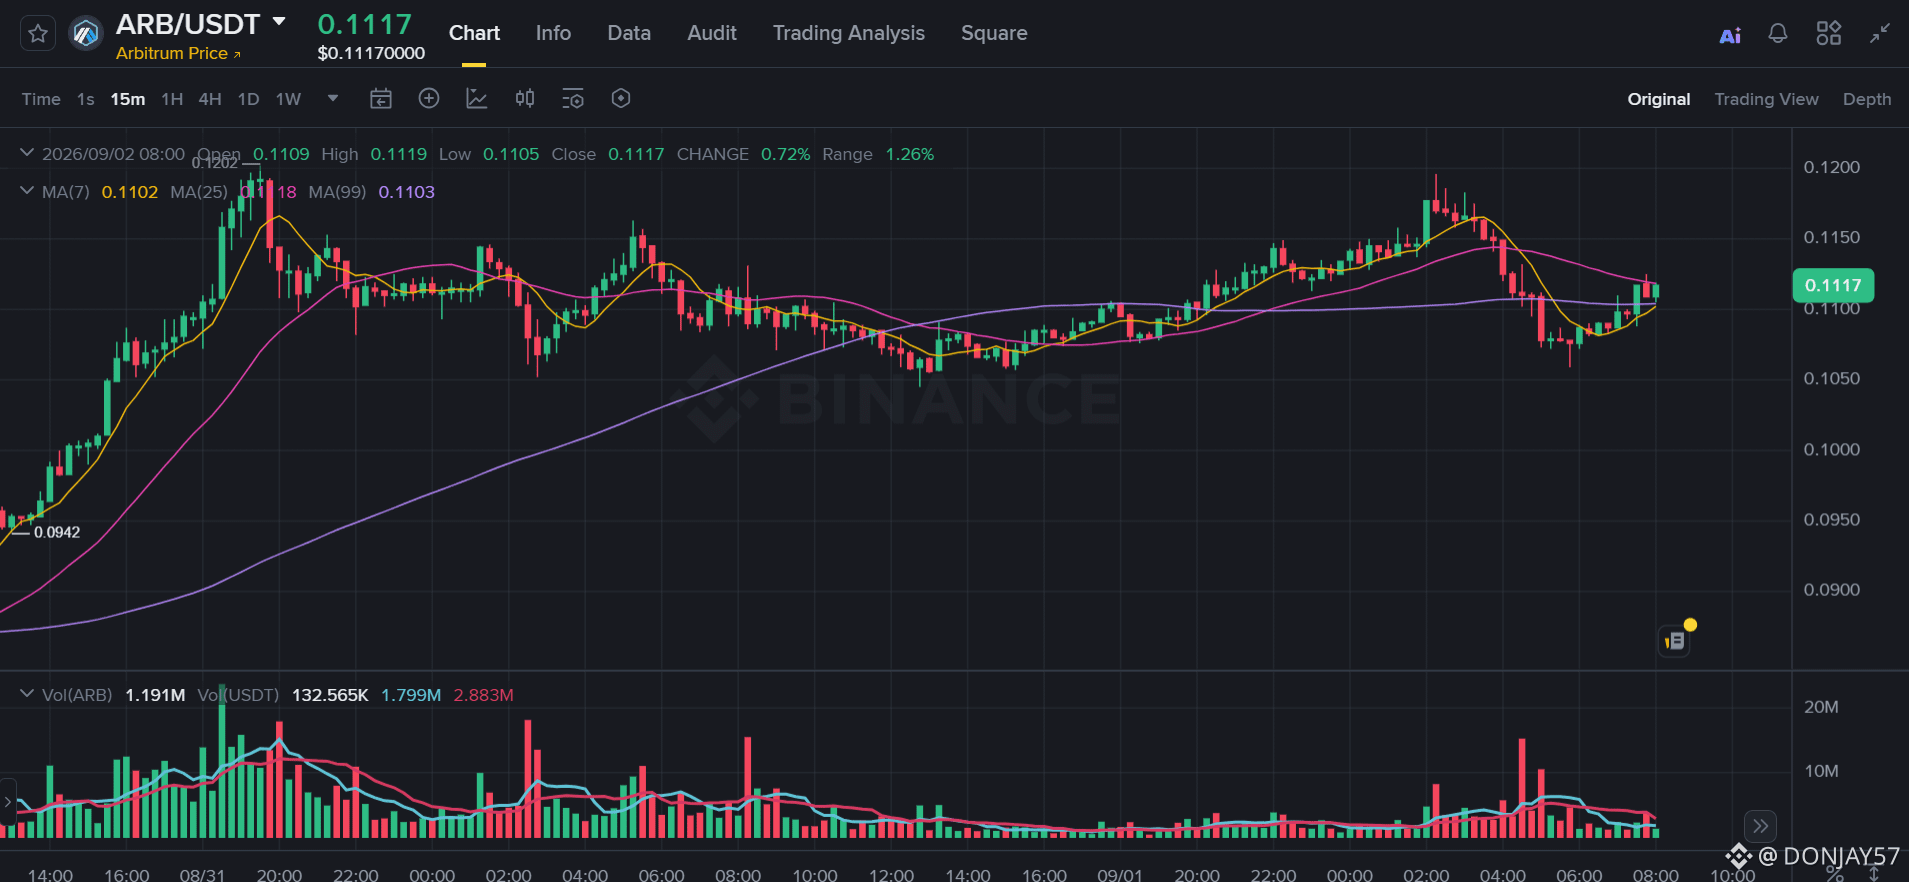Screen dimensions: 1909x882
Task: Collapse the MA indicator row chevron
Action: (27, 190)
